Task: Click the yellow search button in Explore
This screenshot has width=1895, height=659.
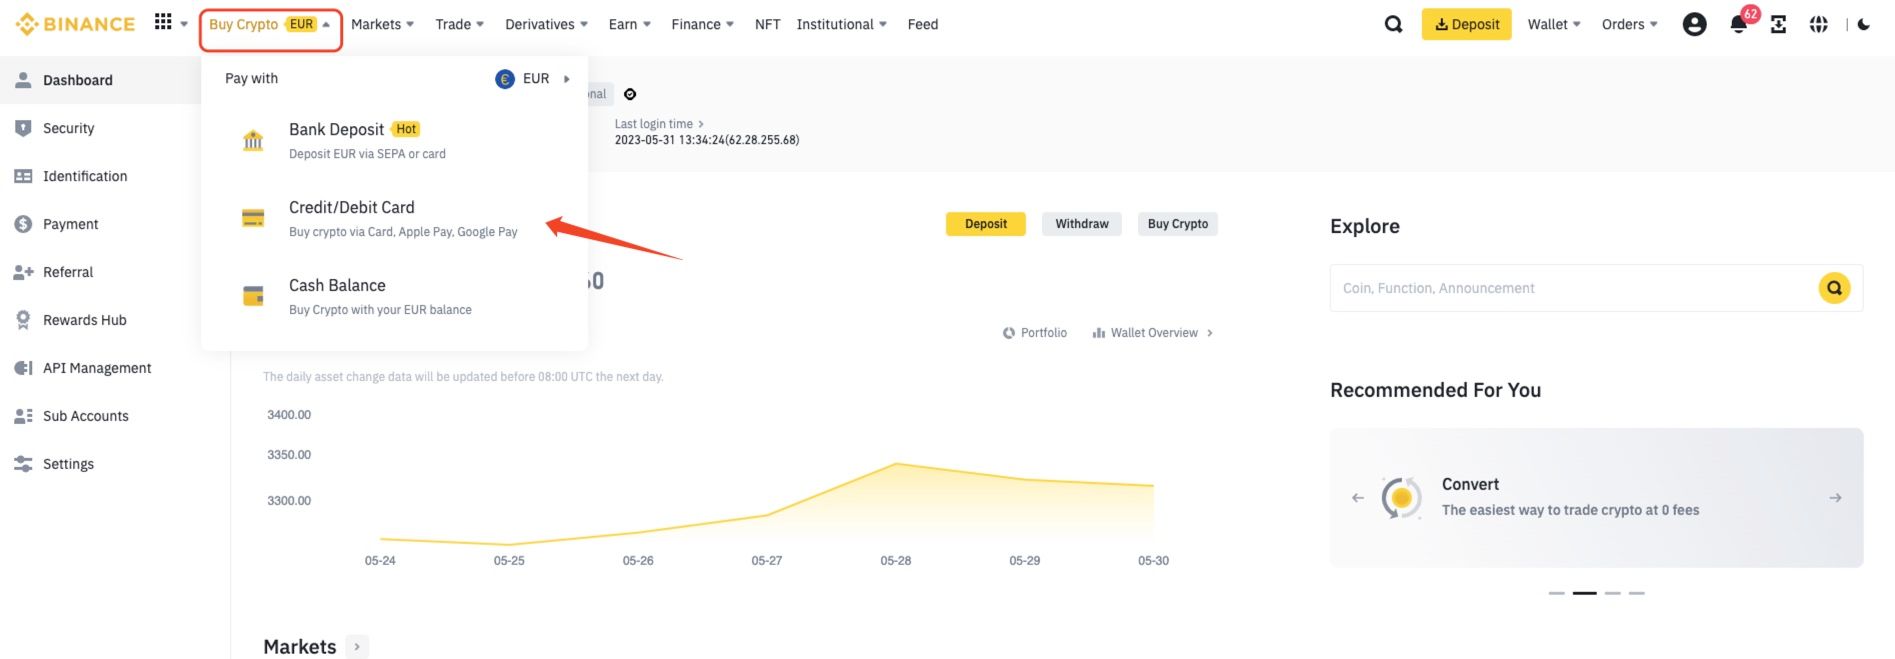Action: coord(1834,288)
